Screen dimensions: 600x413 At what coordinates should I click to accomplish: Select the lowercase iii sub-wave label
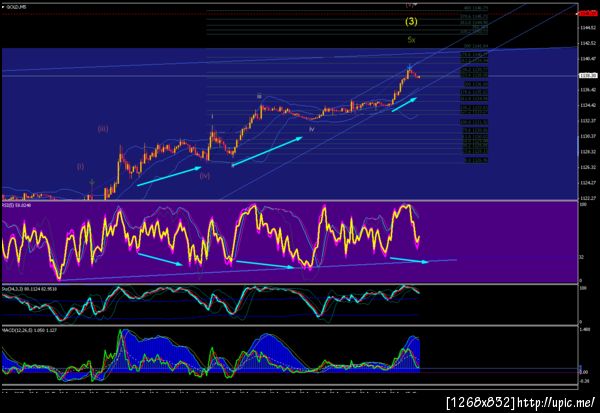259,96
